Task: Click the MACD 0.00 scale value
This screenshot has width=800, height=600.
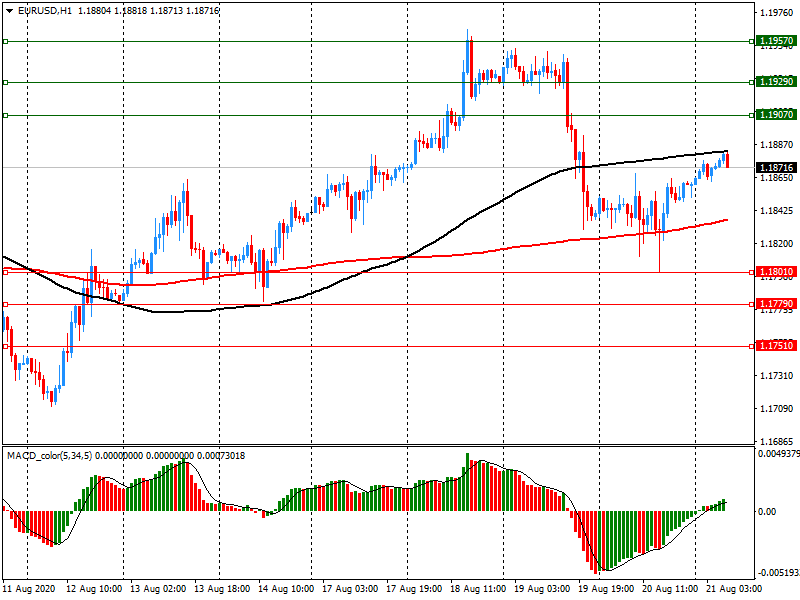Action: (767, 511)
